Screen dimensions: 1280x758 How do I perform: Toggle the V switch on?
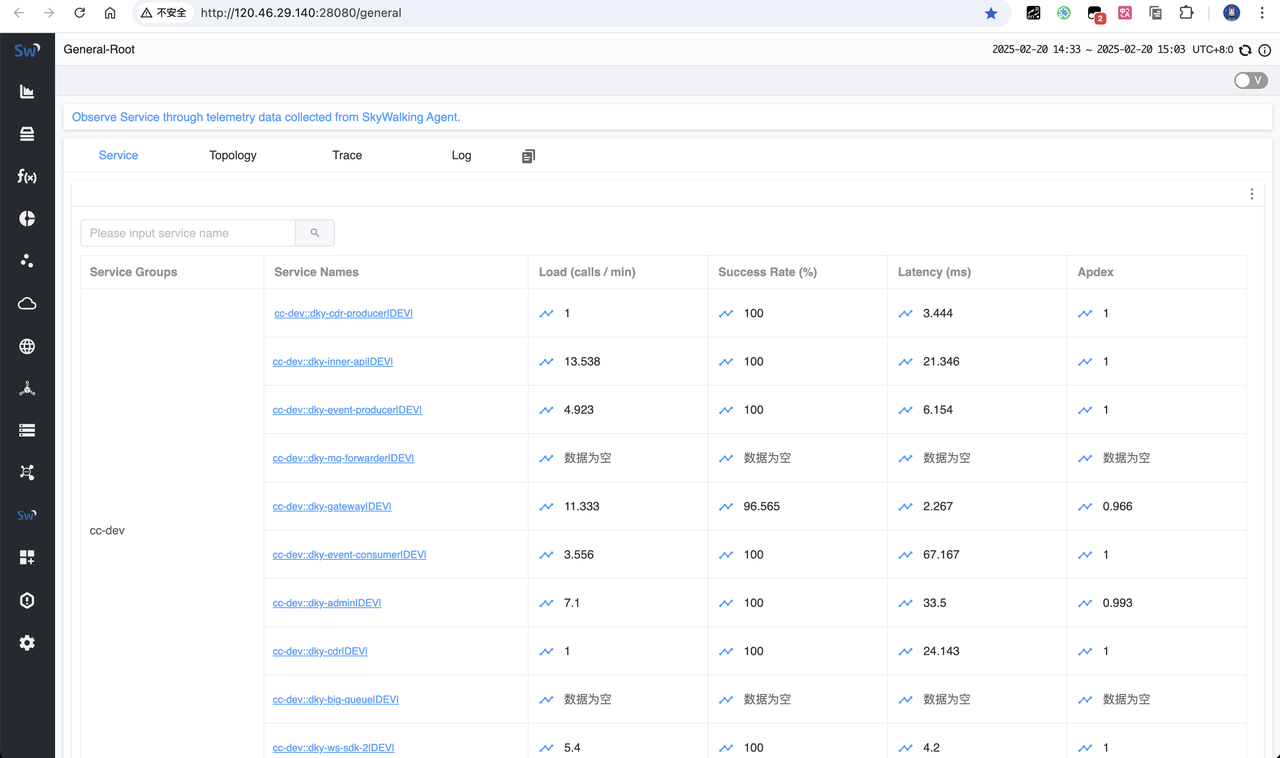coord(1250,81)
